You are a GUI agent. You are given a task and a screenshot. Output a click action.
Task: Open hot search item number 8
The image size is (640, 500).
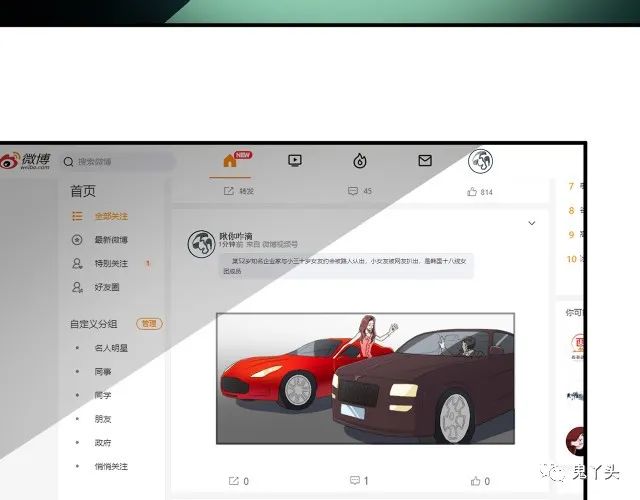(576, 211)
